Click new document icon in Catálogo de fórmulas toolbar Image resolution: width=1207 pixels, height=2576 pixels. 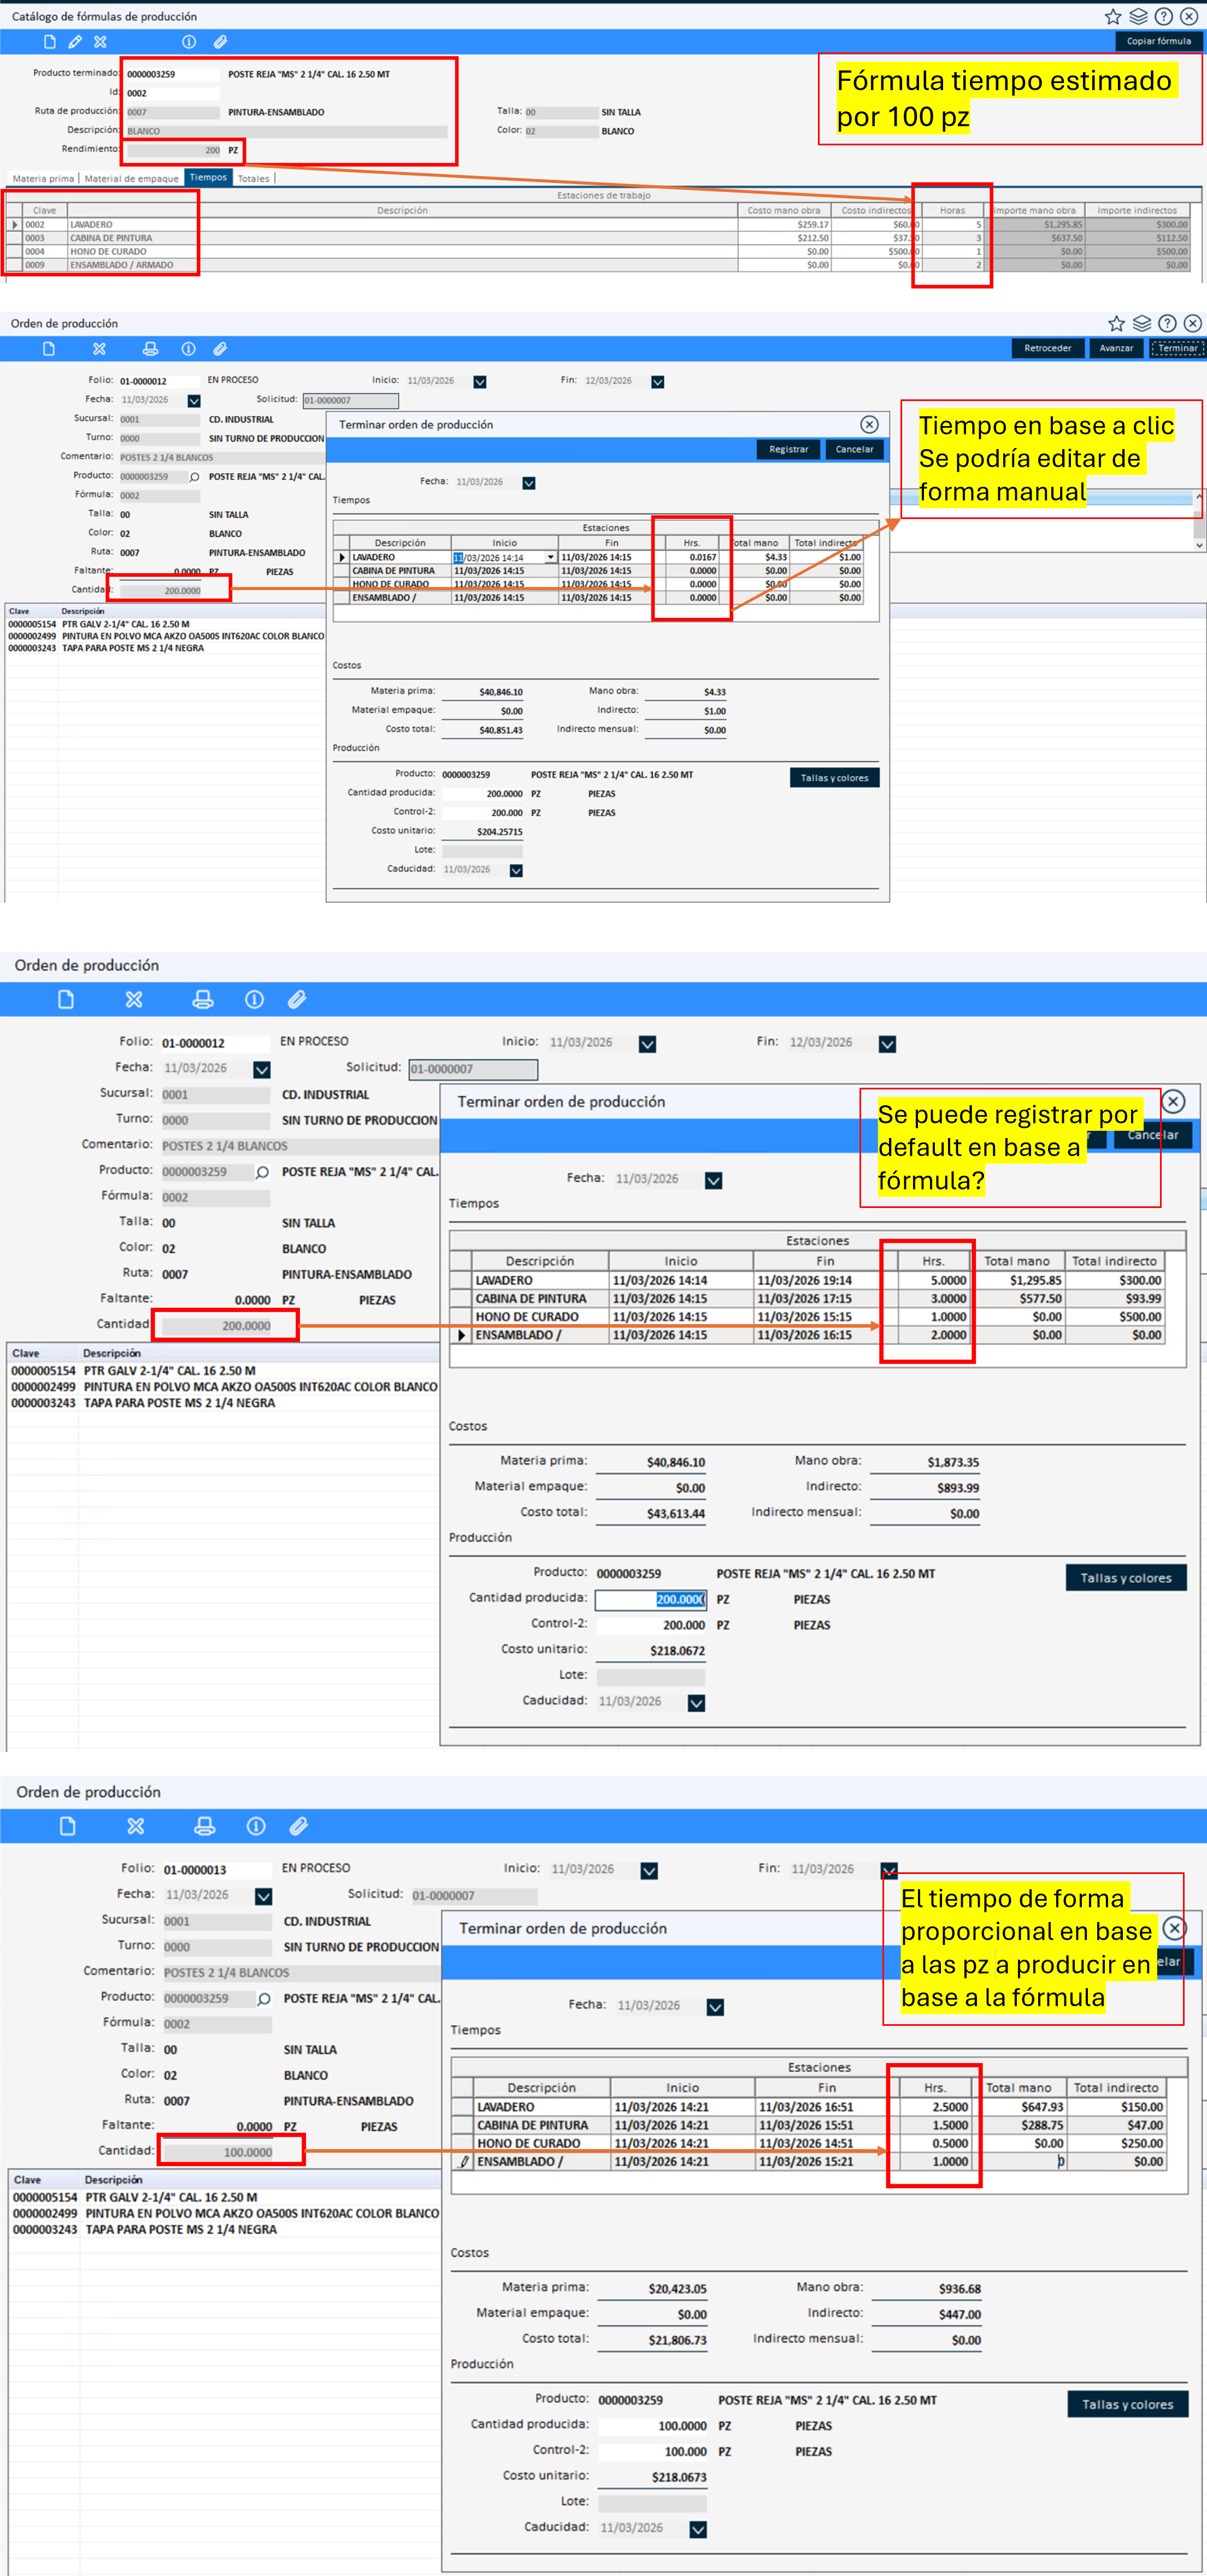click(49, 42)
